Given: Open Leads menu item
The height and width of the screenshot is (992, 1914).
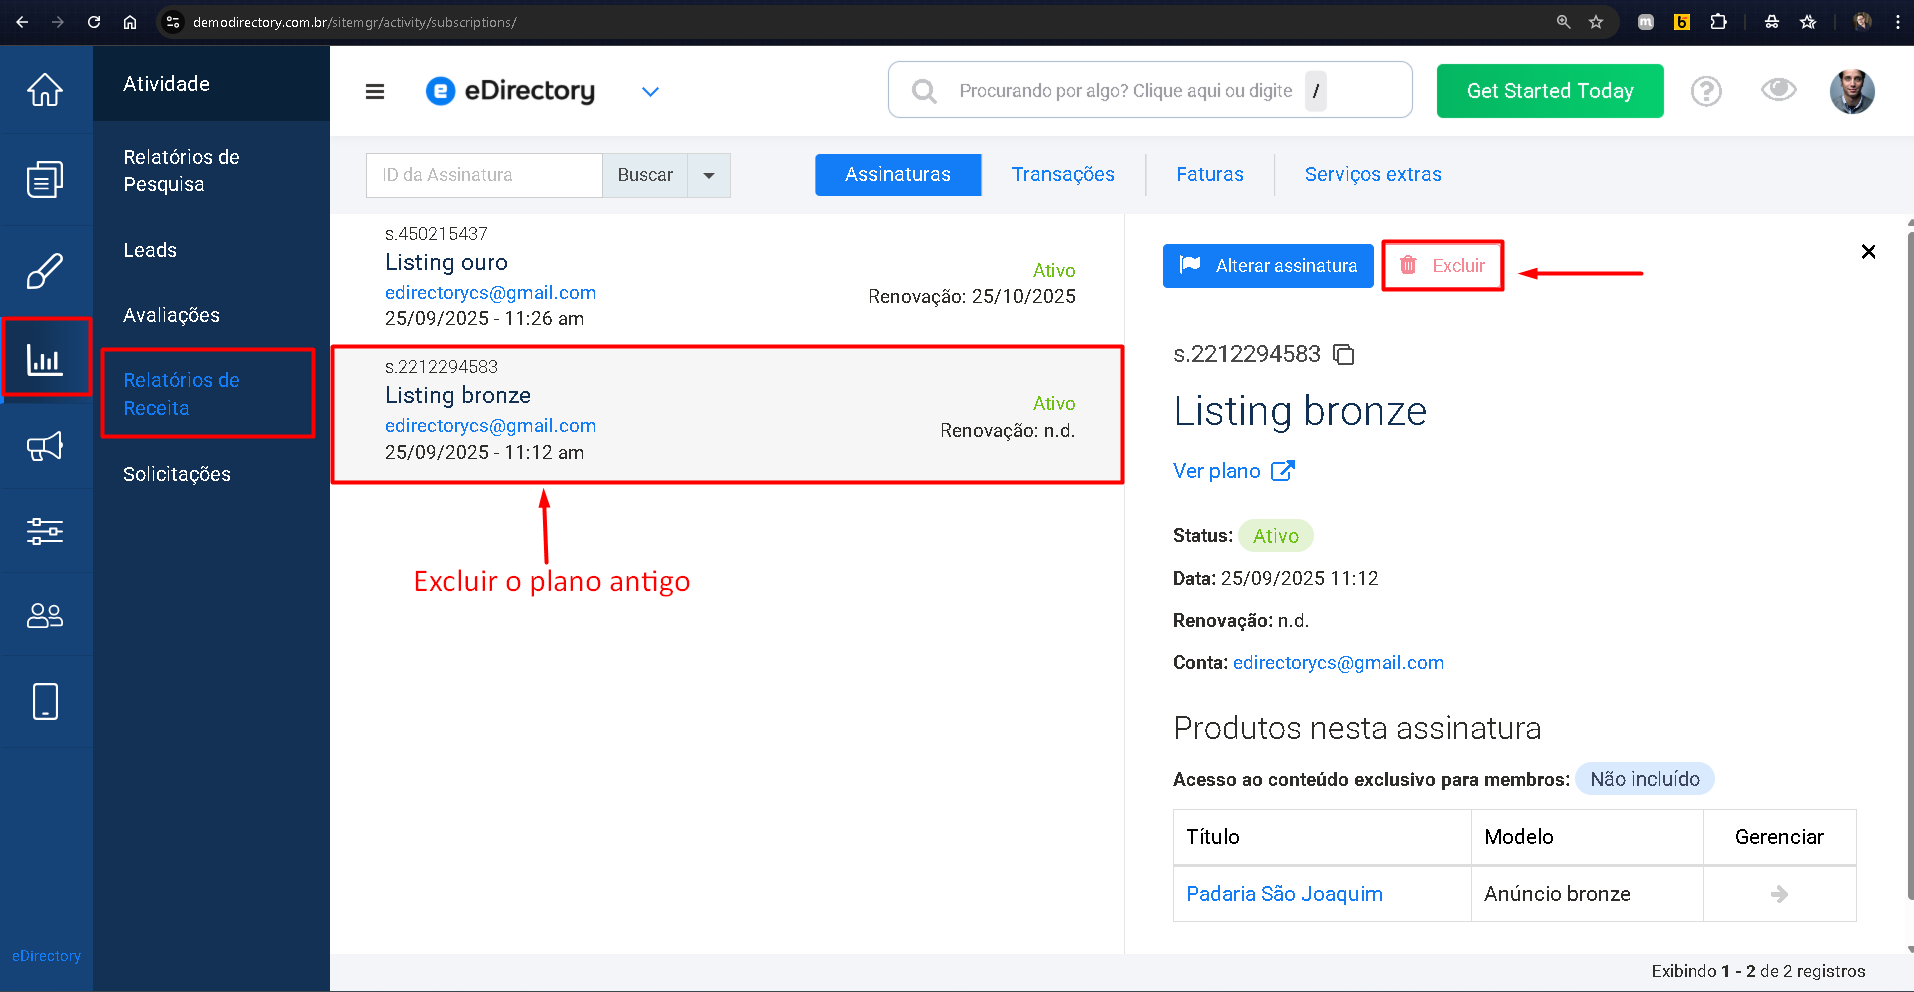Looking at the screenshot, I should click(150, 250).
